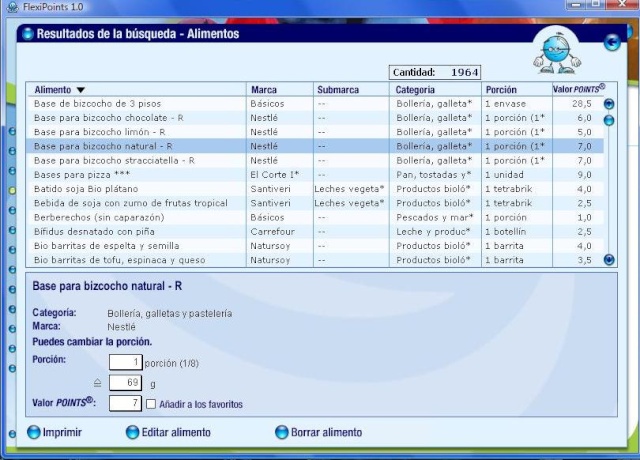Click scroll-up arrow button below the top one
640x460 pixels.
coord(609,120)
